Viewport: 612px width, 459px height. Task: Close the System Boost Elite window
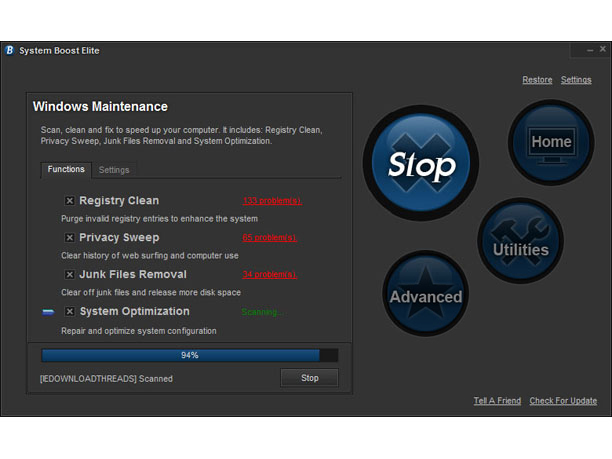click(603, 49)
